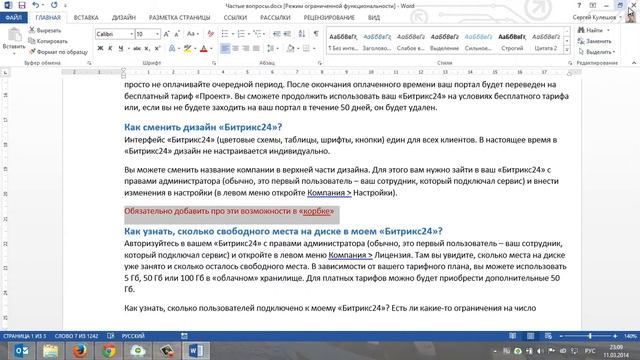Switch to the ВСТАВКА tab
Screen dimensions: 640x360
pyautogui.click(x=86, y=18)
